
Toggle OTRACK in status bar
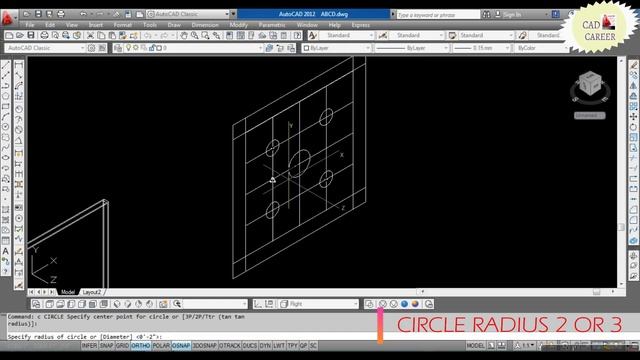230,346
